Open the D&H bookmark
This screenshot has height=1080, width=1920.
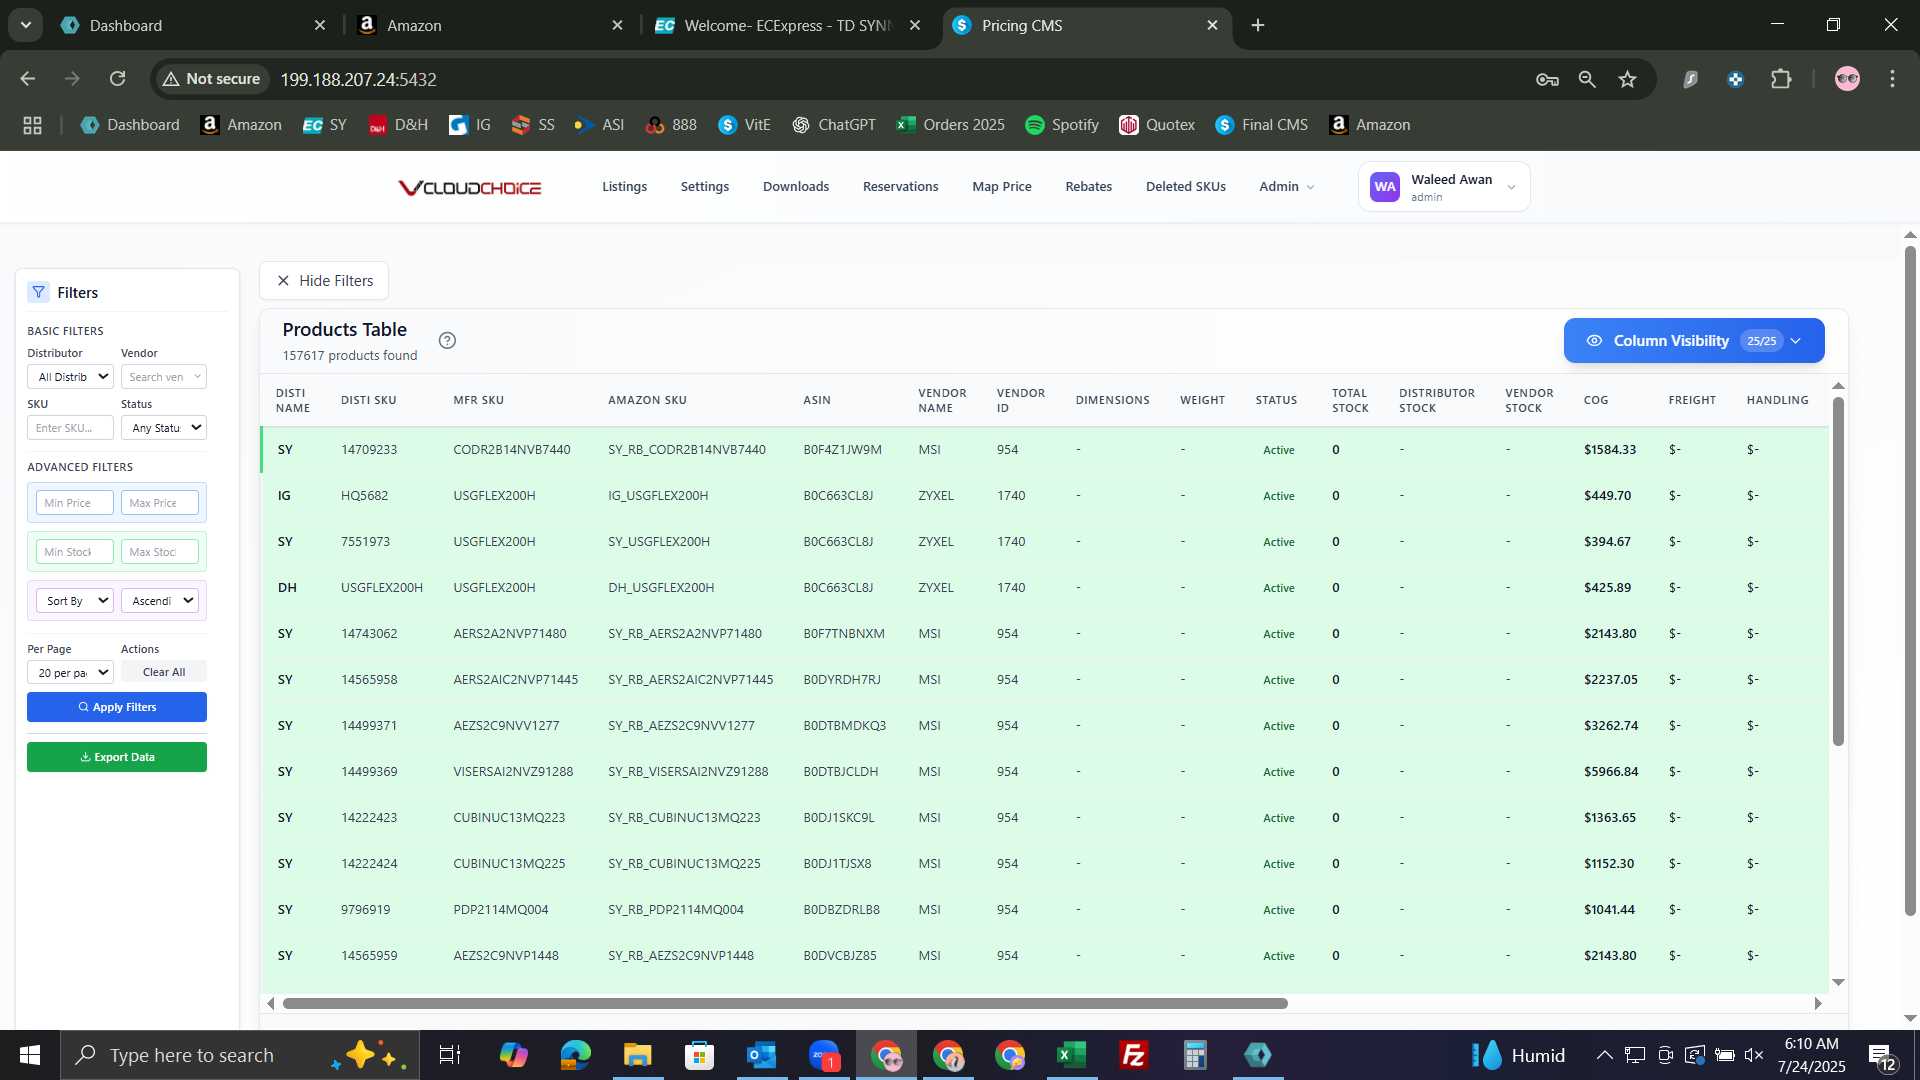tap(397, 125)
